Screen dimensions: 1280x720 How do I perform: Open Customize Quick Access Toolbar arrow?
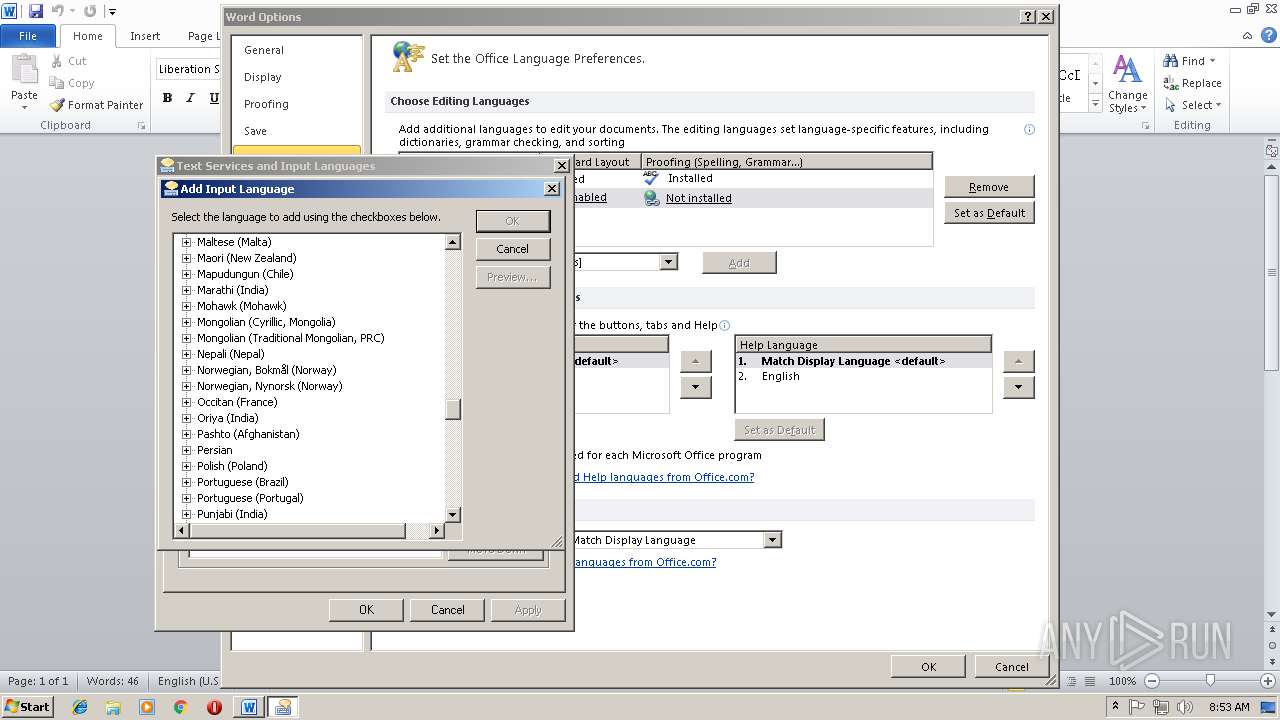111,12
